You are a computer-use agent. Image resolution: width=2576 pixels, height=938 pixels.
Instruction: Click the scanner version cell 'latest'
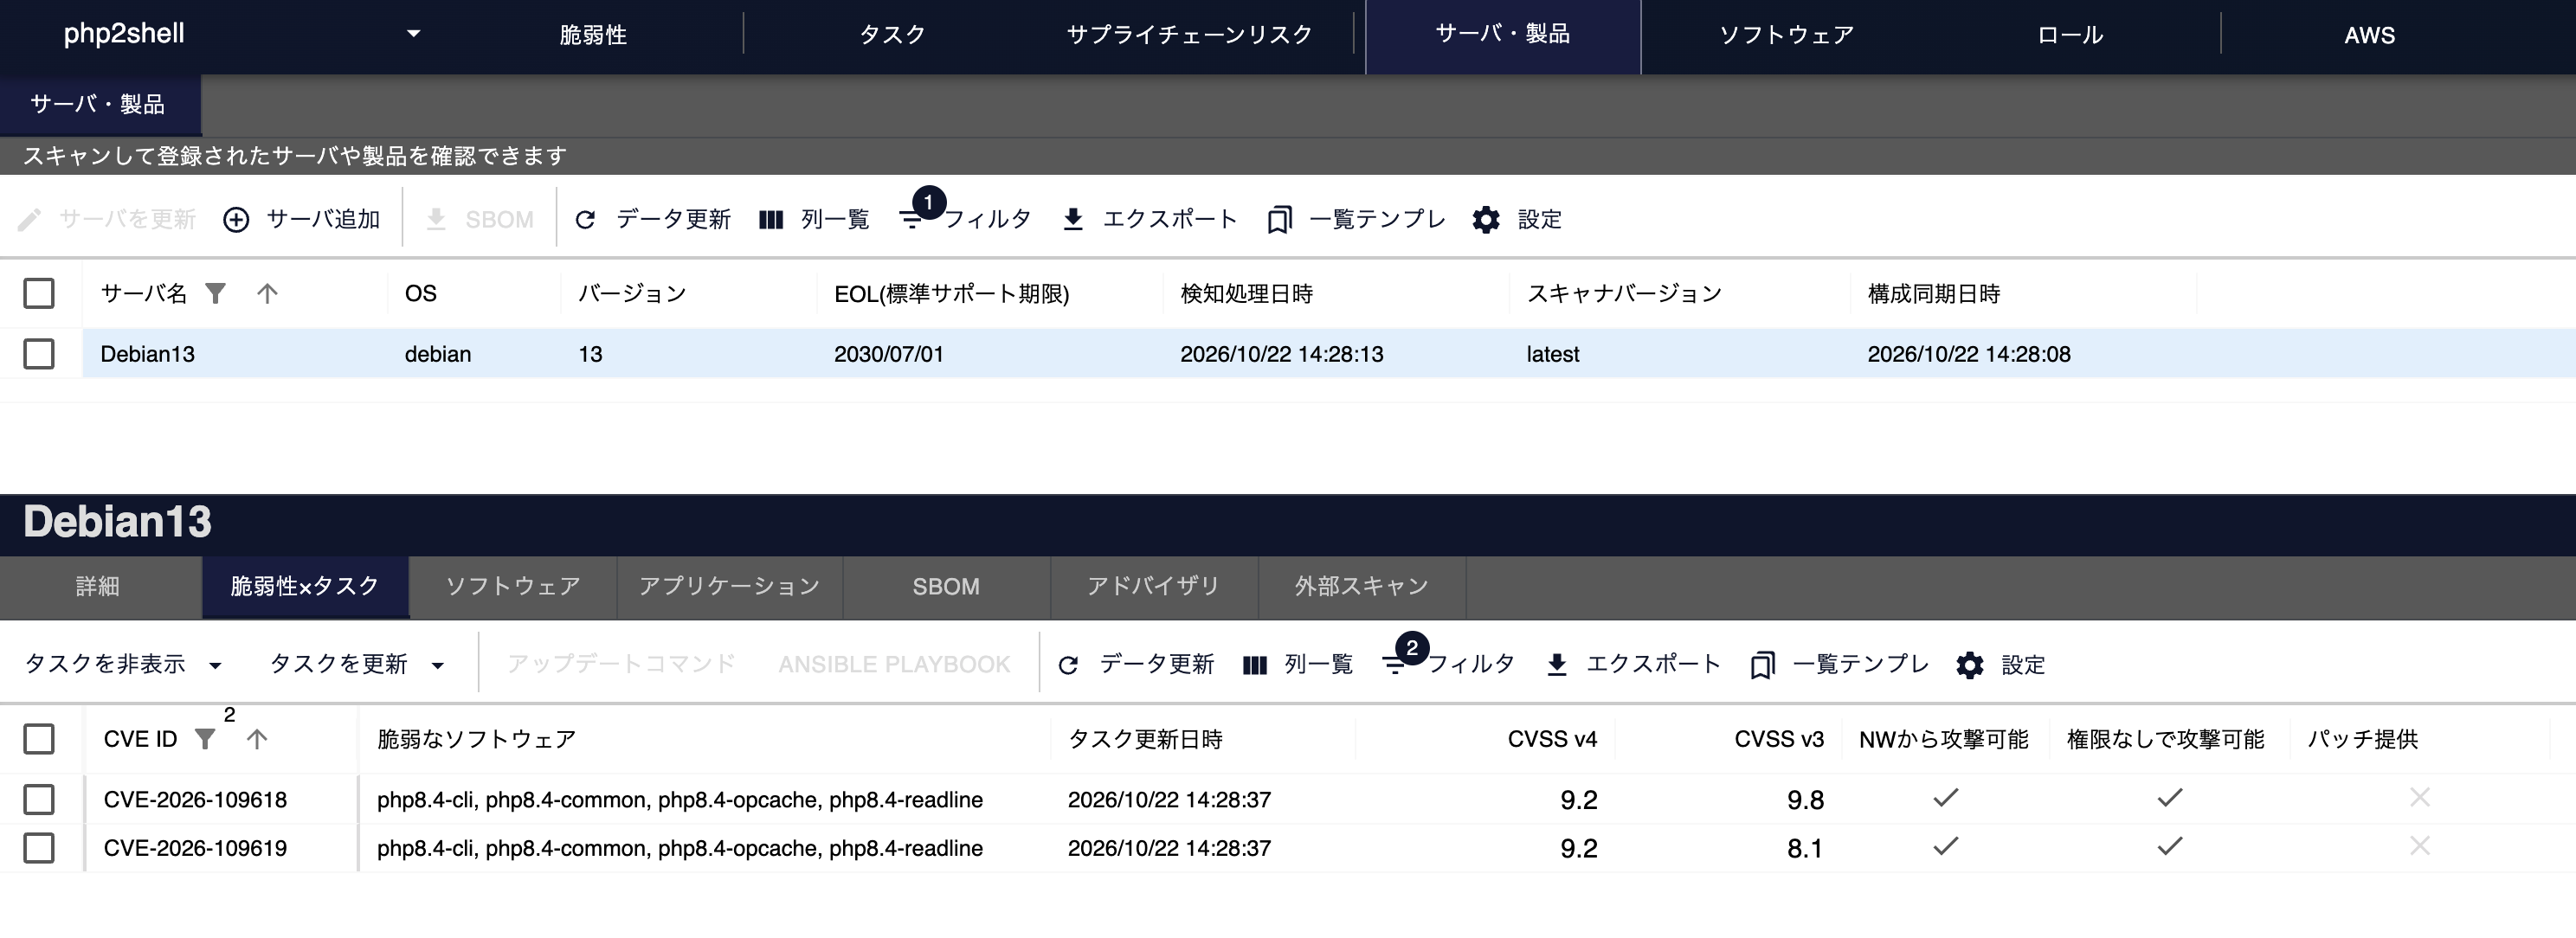pyautogui.click(x=1553, y=354)
